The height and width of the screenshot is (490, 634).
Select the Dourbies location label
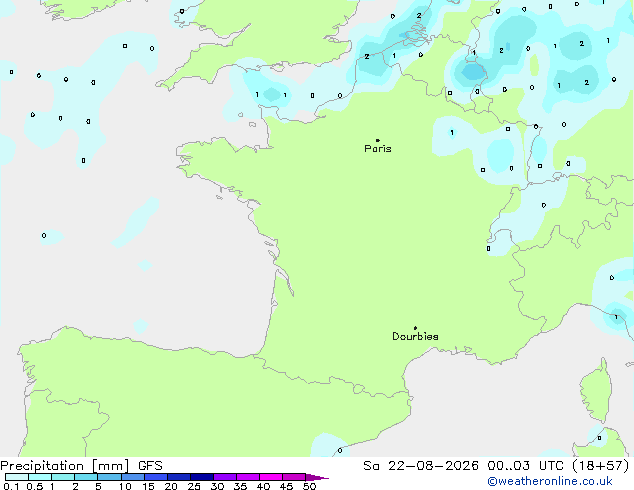tap(415, 336)
